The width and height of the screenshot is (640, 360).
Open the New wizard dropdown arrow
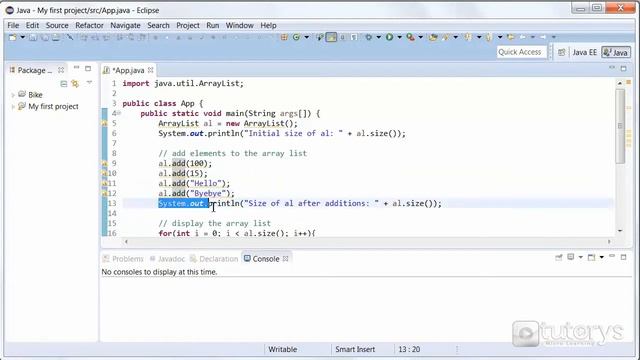(x=22, y=37)
